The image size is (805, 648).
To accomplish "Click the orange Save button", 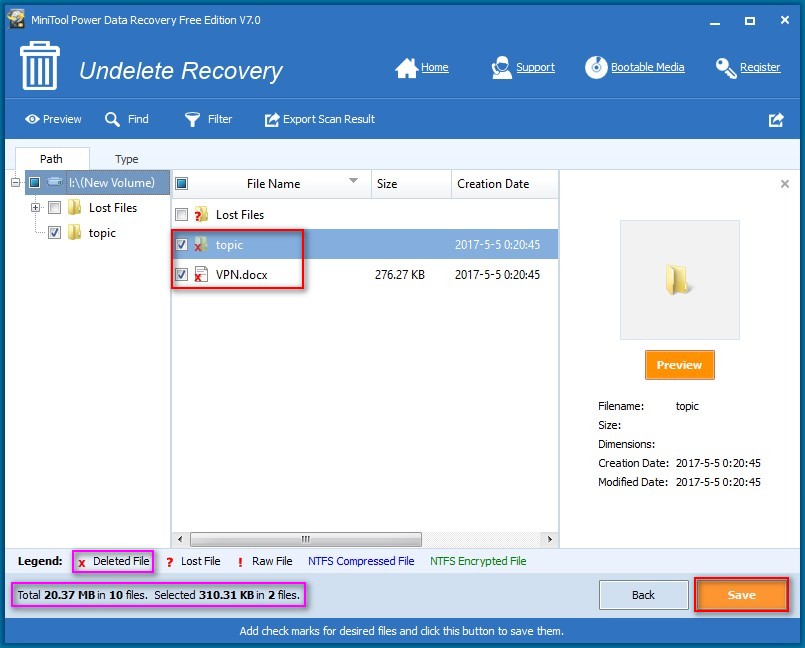I will pos(741,595).
